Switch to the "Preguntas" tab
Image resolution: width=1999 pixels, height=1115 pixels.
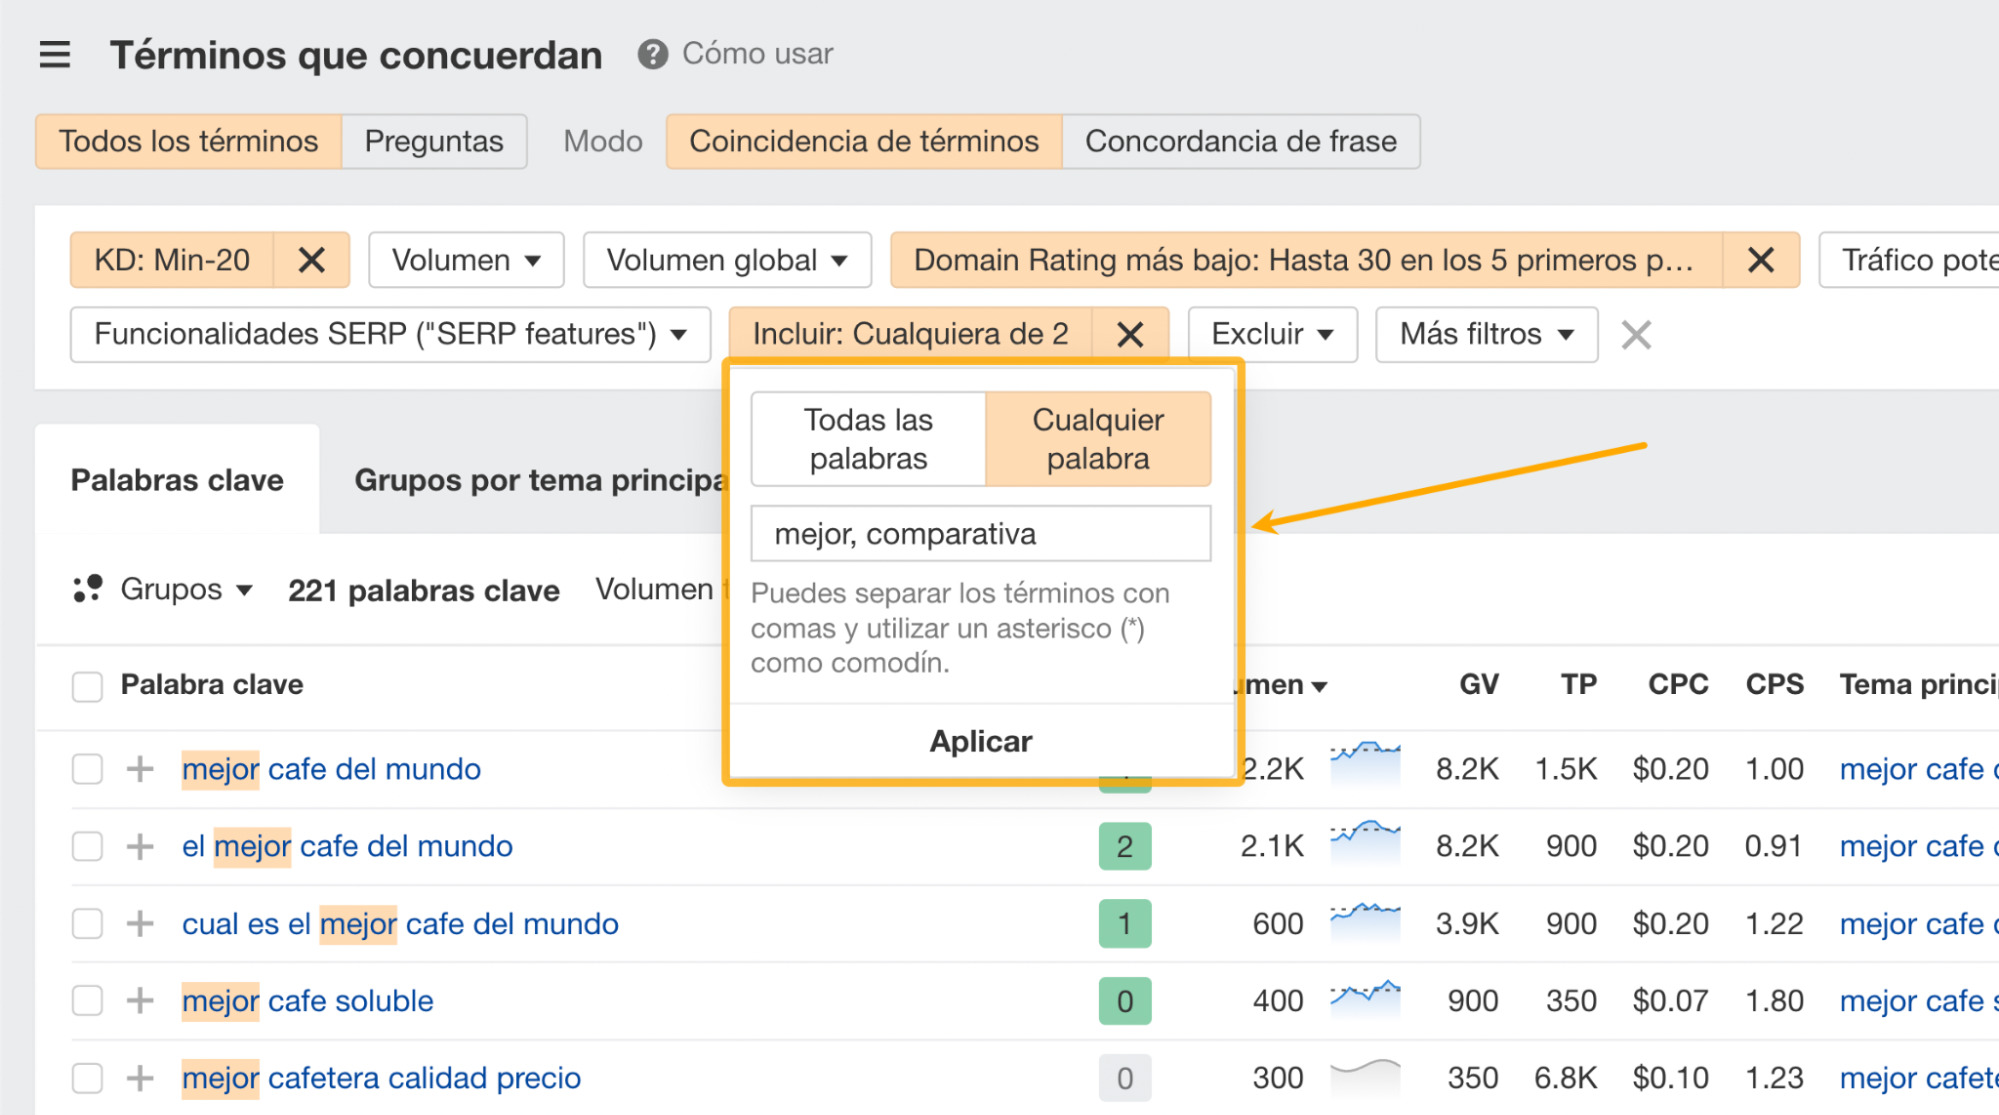(x=434, y=141)
